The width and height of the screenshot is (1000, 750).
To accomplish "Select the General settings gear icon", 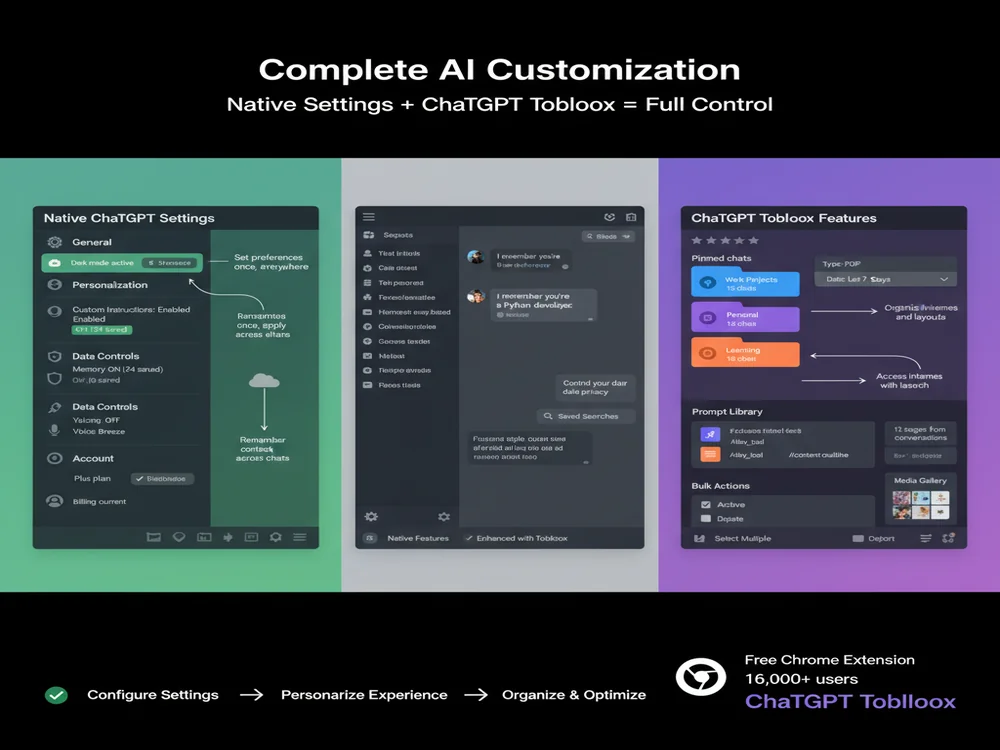I will [x=52, y=242].
